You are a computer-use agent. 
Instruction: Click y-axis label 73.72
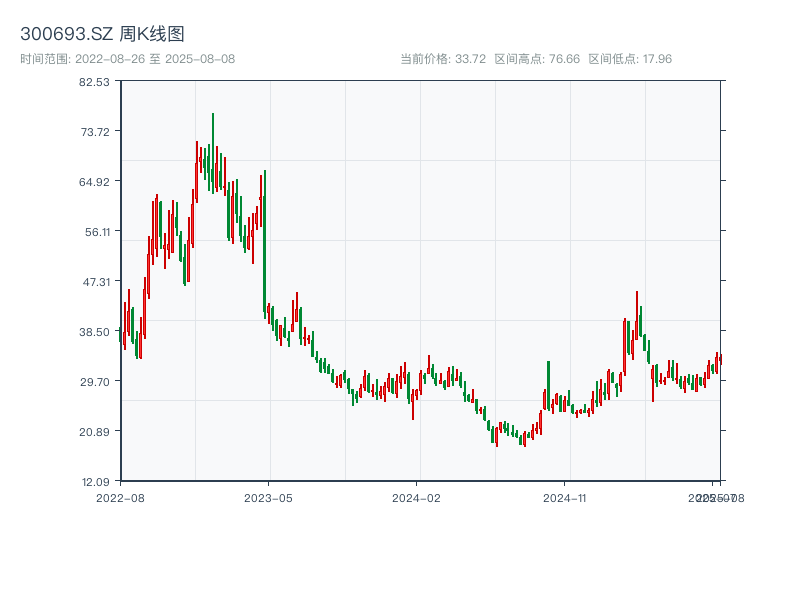95,132
